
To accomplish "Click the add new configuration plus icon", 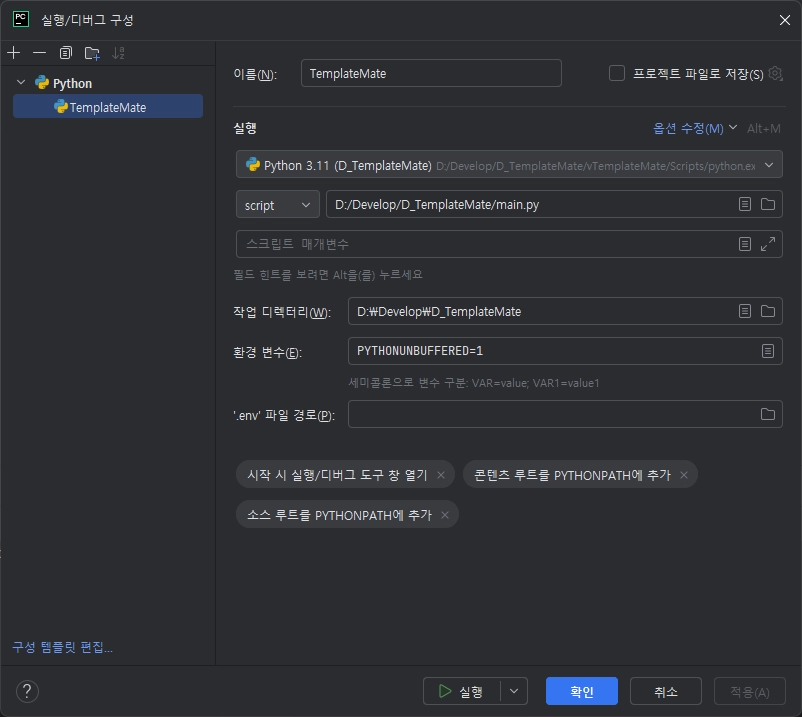I will pos(13,53).
